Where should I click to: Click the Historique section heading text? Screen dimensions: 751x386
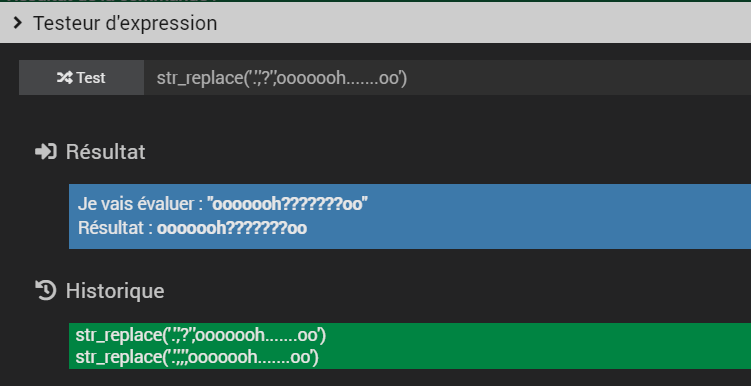click(115, 291)
